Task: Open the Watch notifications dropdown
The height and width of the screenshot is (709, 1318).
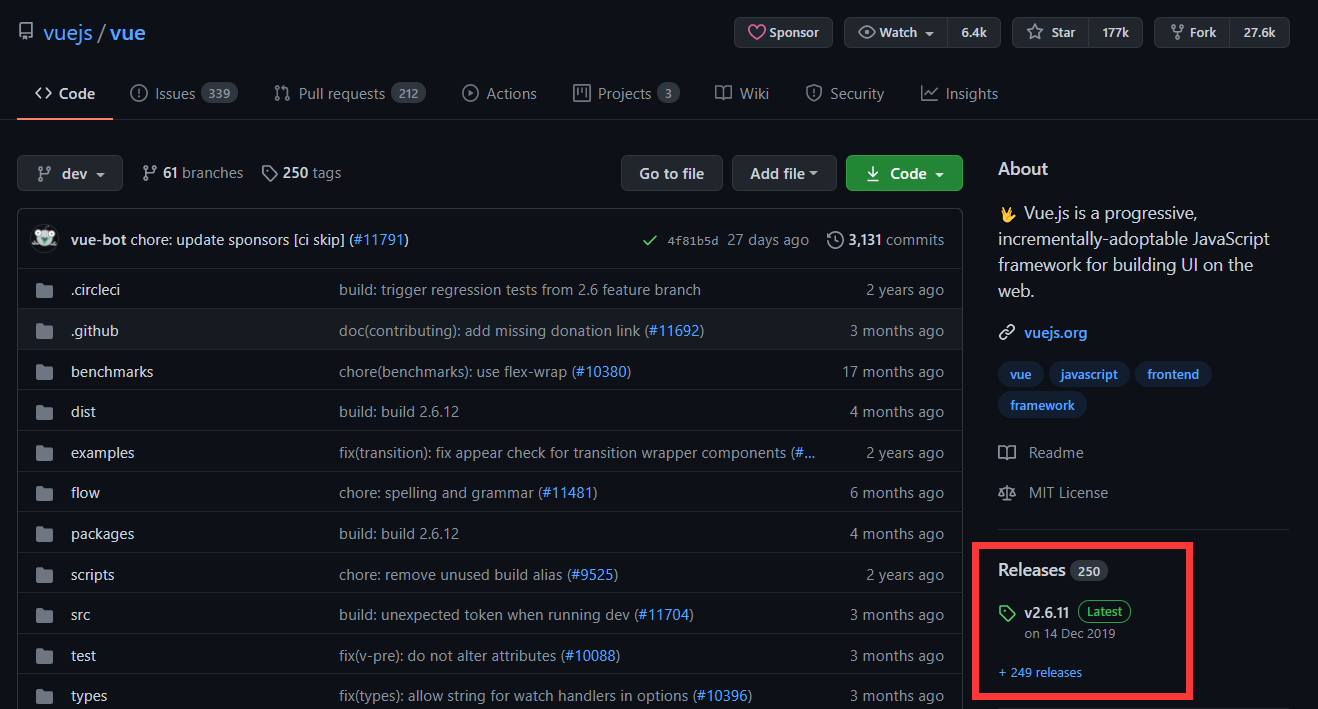Action: (896, 32)
